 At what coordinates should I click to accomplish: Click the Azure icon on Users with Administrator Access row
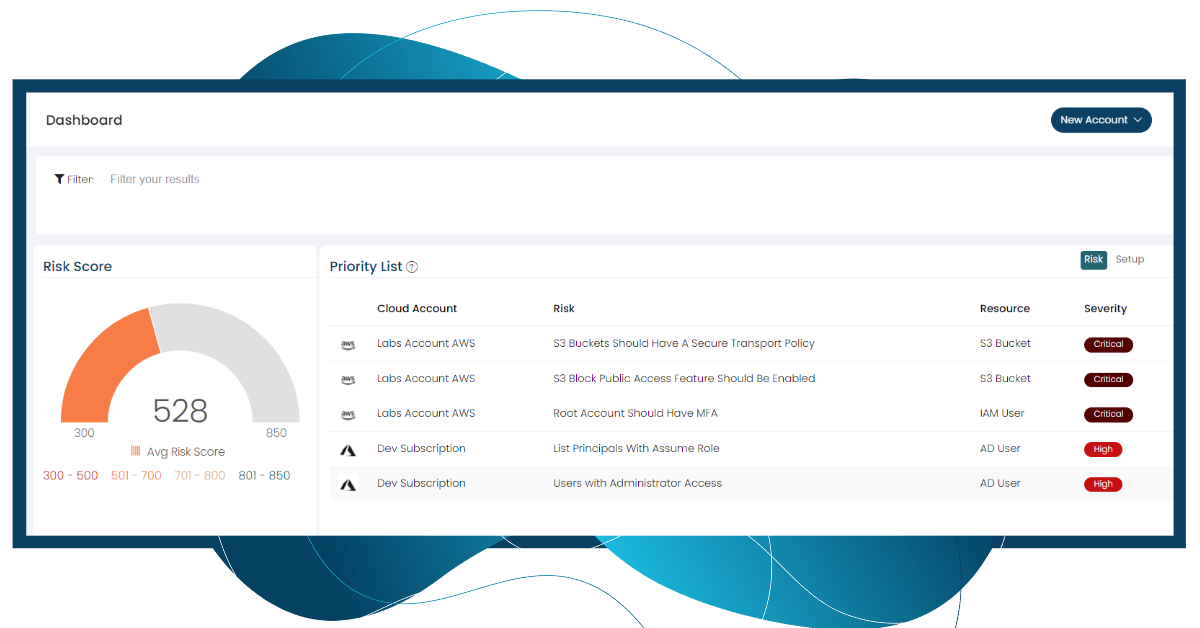pyautogui.click(x=347, y=484)
